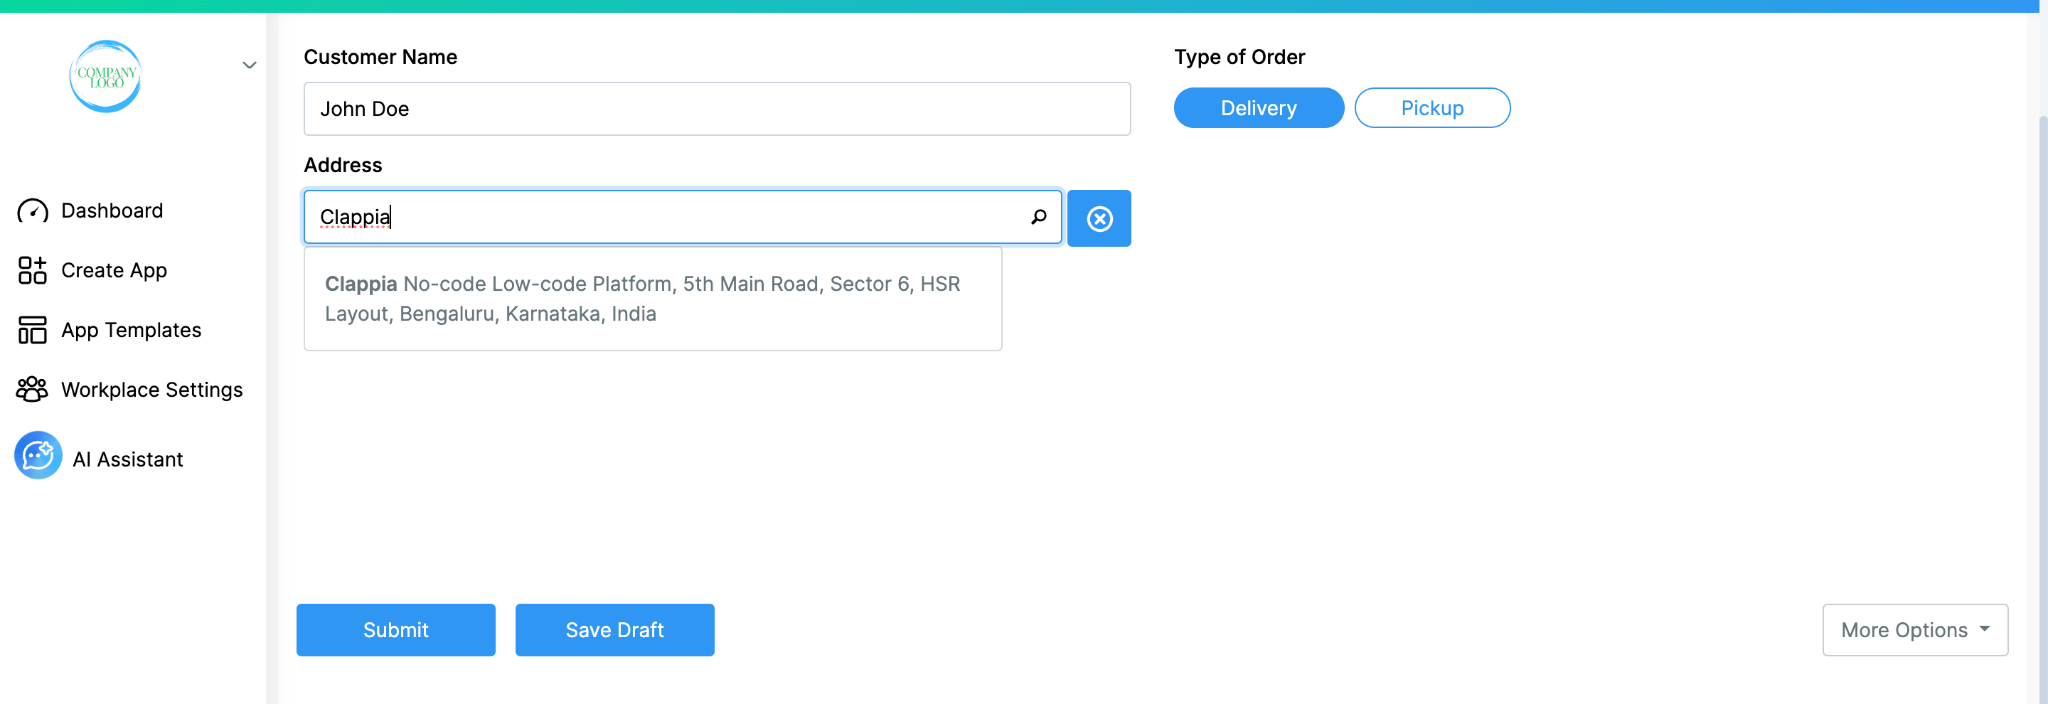Viewport: 2048px width, 704px height.
Task: Open App Templates in the sidebar
Action: click(x=131, y=330)
